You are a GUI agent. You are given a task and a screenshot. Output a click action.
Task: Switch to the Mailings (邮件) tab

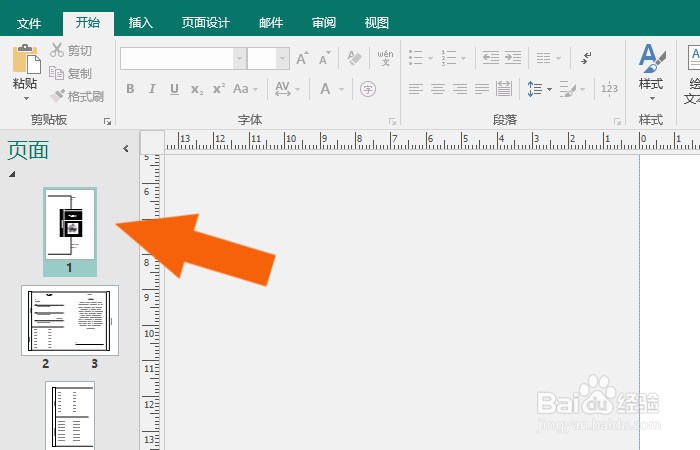click(271, 23)
